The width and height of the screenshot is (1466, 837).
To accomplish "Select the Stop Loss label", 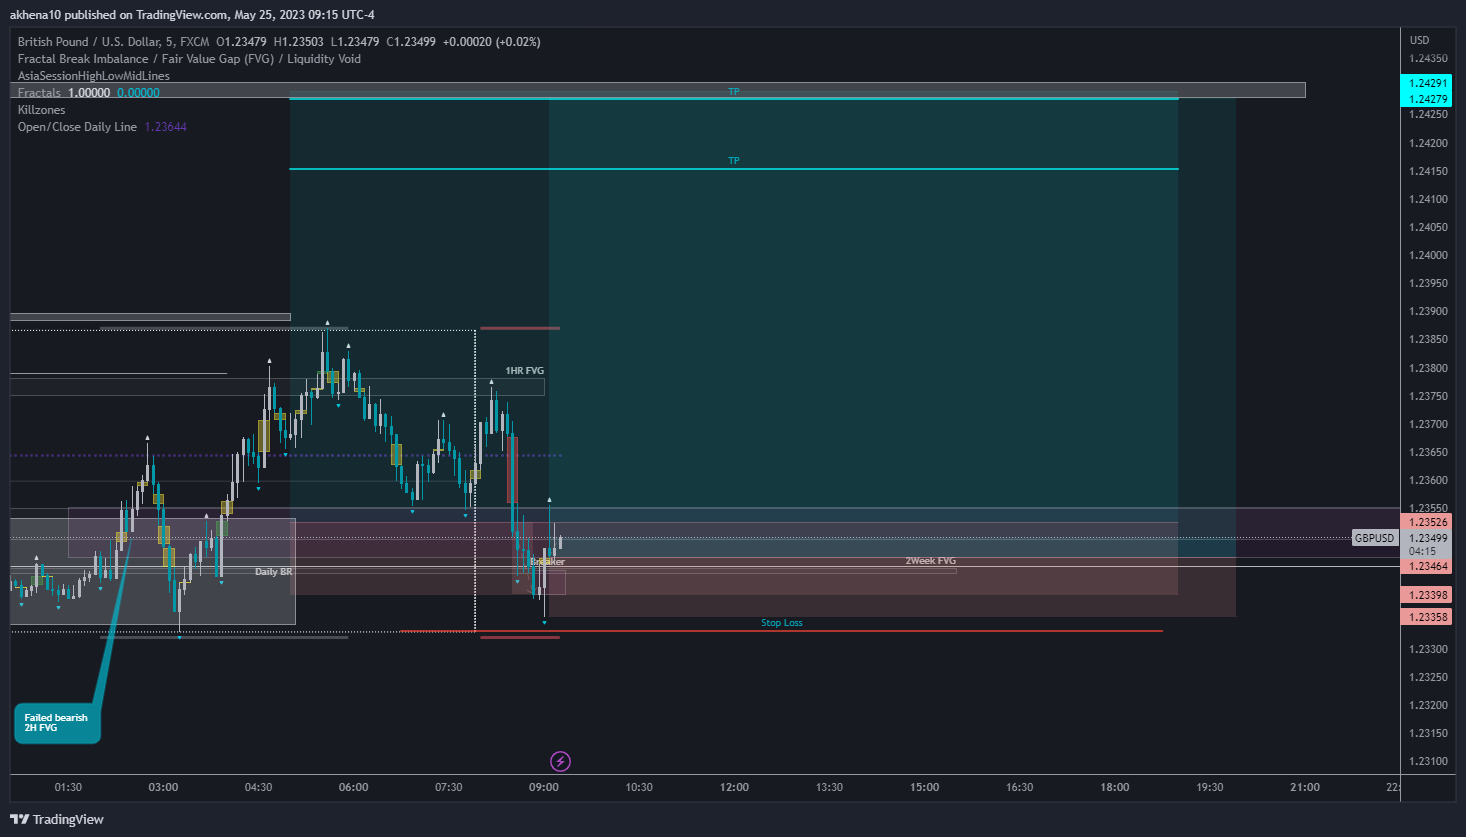I will [782, 623].
